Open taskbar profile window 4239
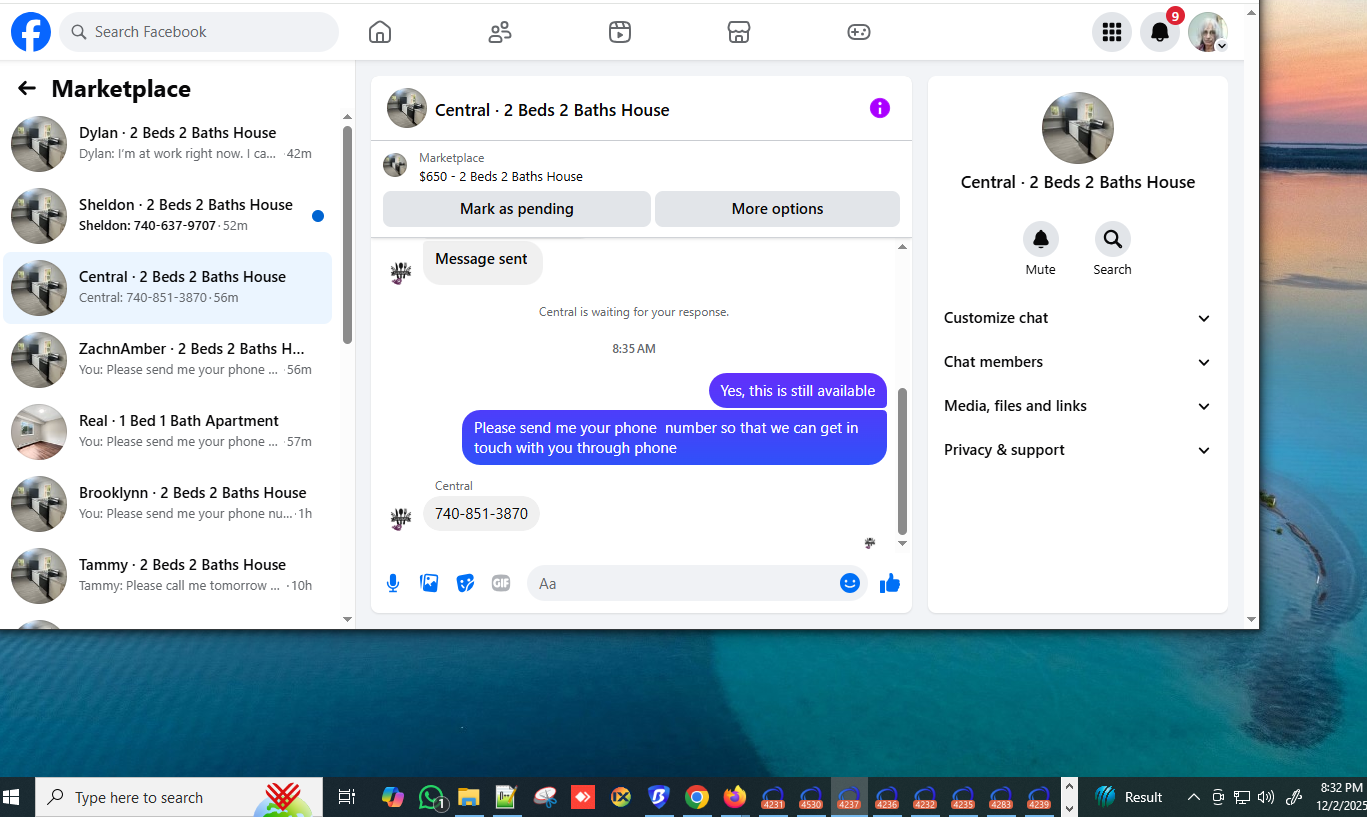Image resolution: width=1367 pixels, height=817 pixels. (x=1039, y=797)
